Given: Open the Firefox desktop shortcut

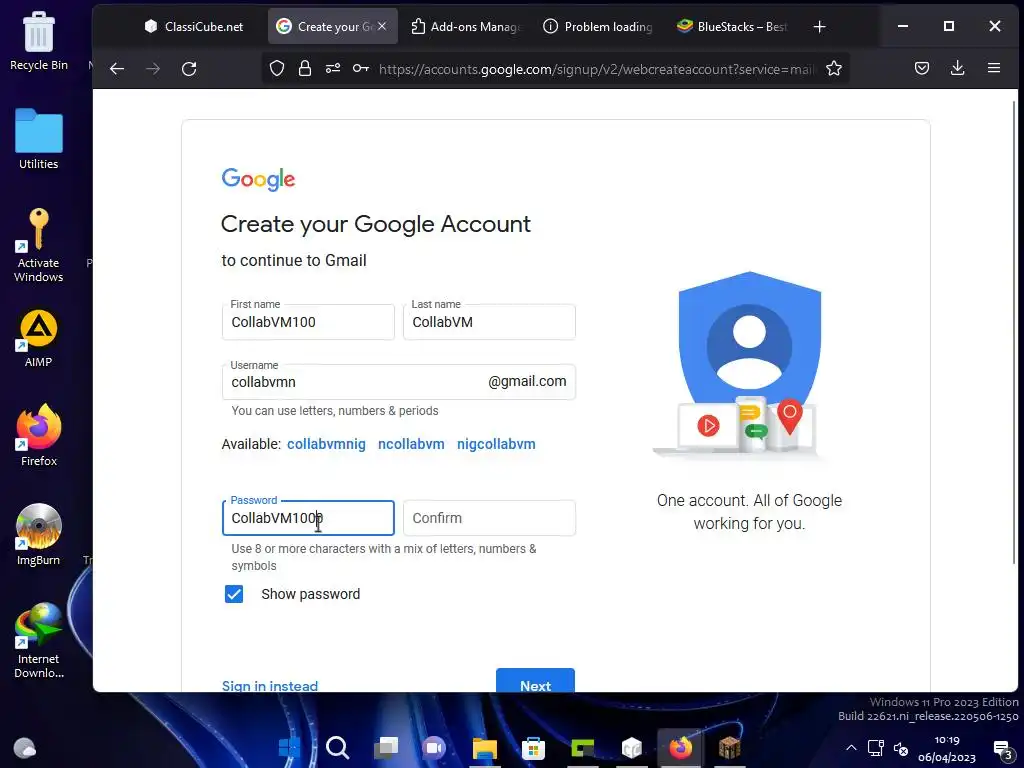Looking at the screenshot, I should 39,436.
